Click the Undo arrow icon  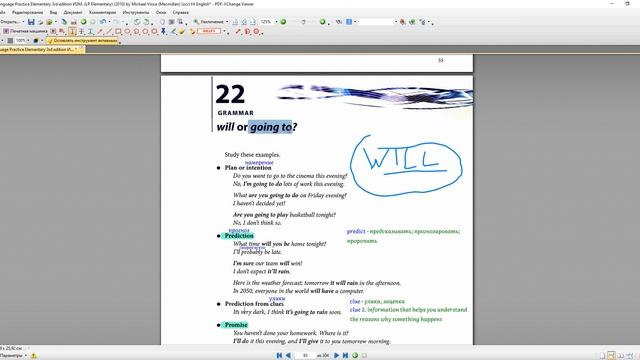click(102, 22)
